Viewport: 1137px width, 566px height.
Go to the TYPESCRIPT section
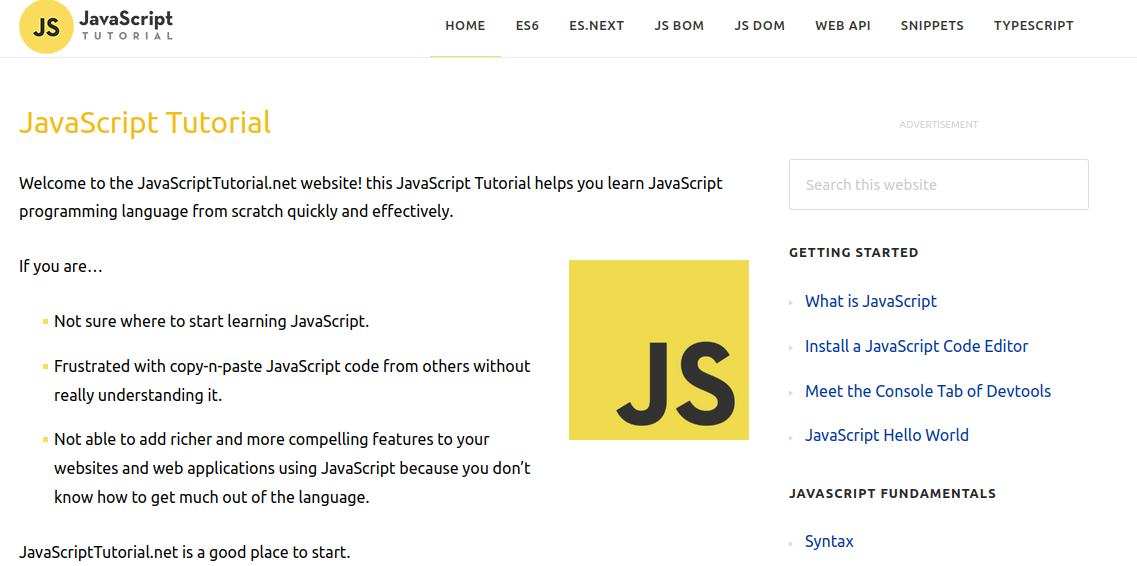tap(1033, 26)
